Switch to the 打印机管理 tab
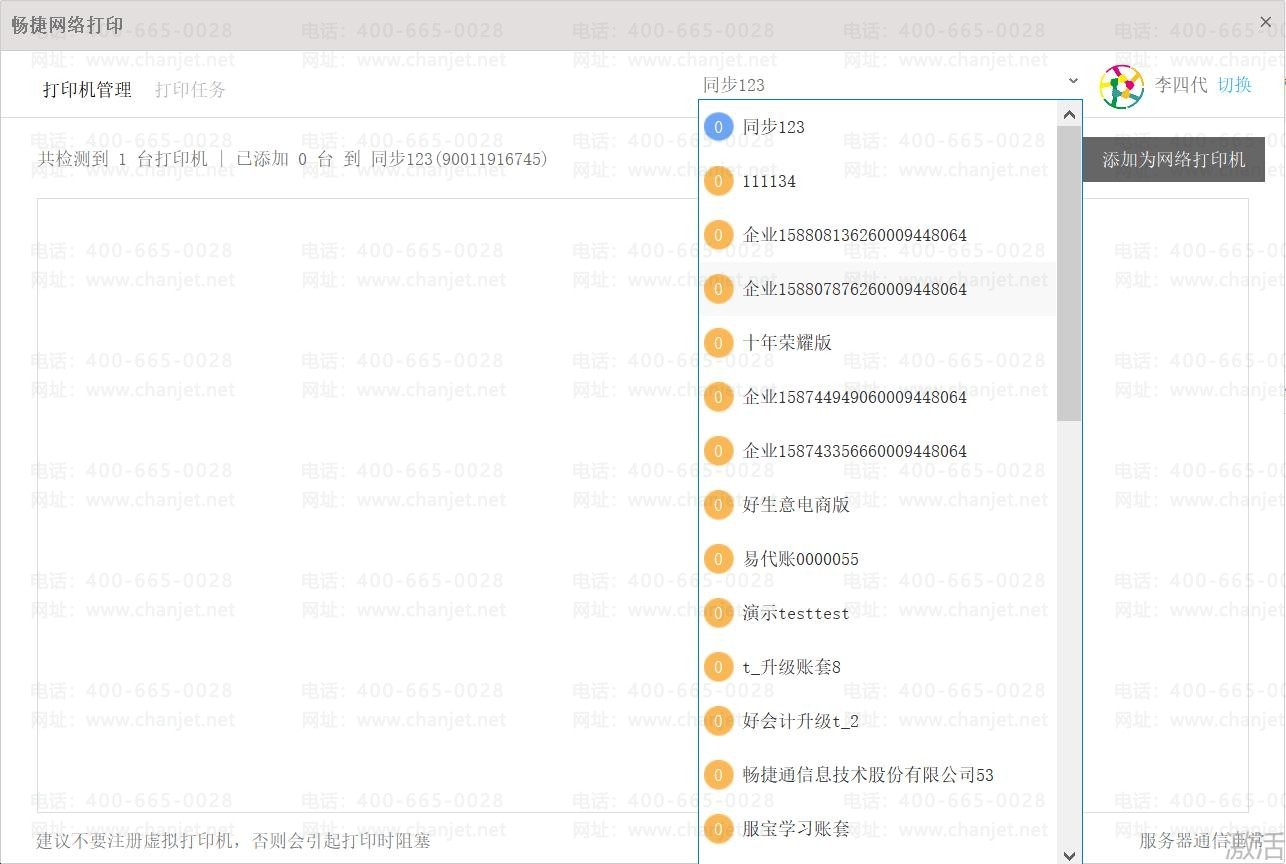Viewport: 1286px width, 864px height. click(x=87, y=90)
